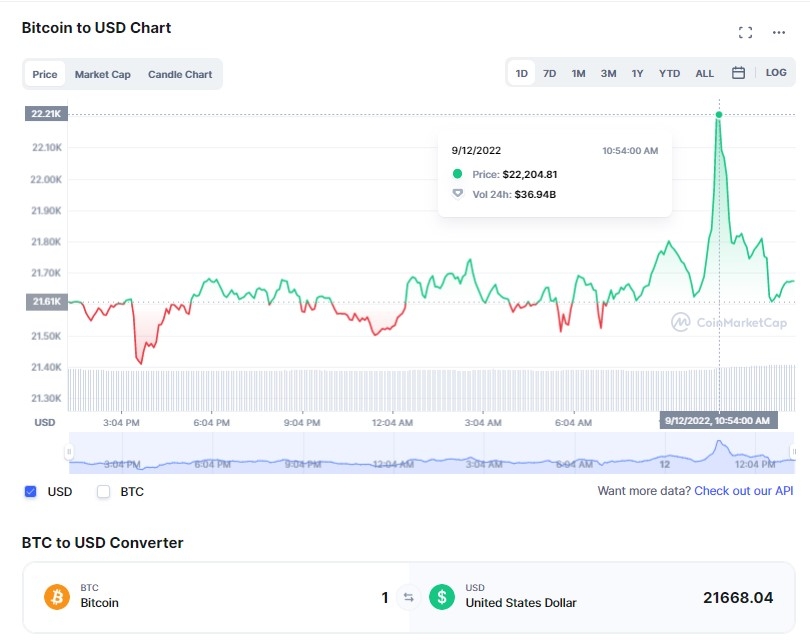Select the Price tab
810x642 pixels.
45,74
